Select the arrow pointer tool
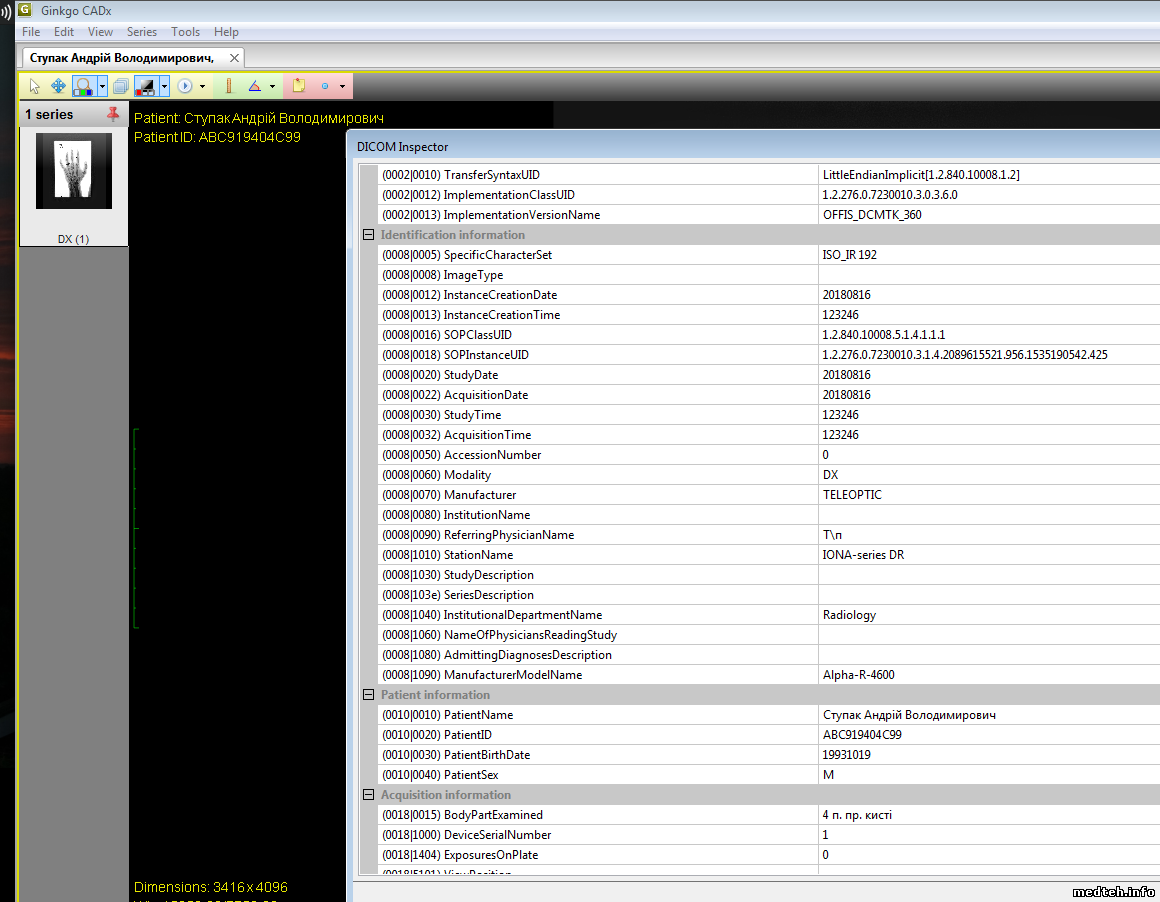Screen dimensions: 1160x902 pos(35,86)
